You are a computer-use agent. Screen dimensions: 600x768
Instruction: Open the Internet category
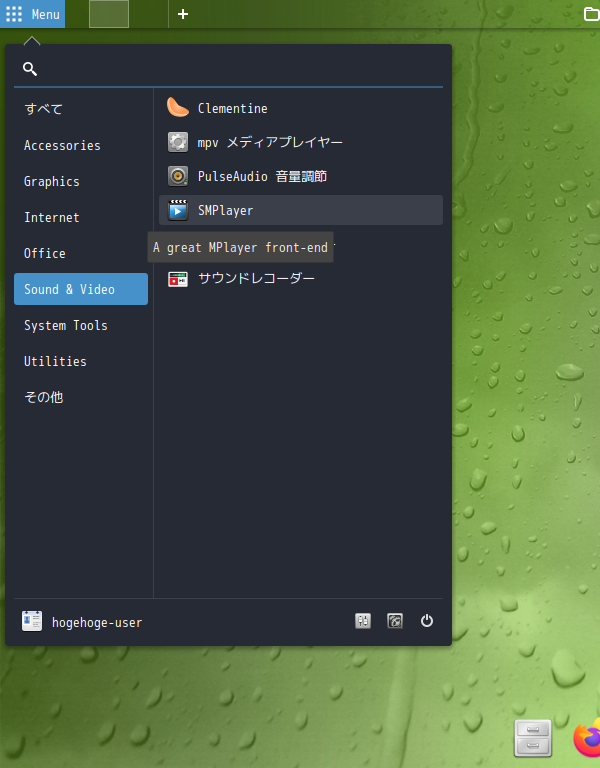click(81, 217)
